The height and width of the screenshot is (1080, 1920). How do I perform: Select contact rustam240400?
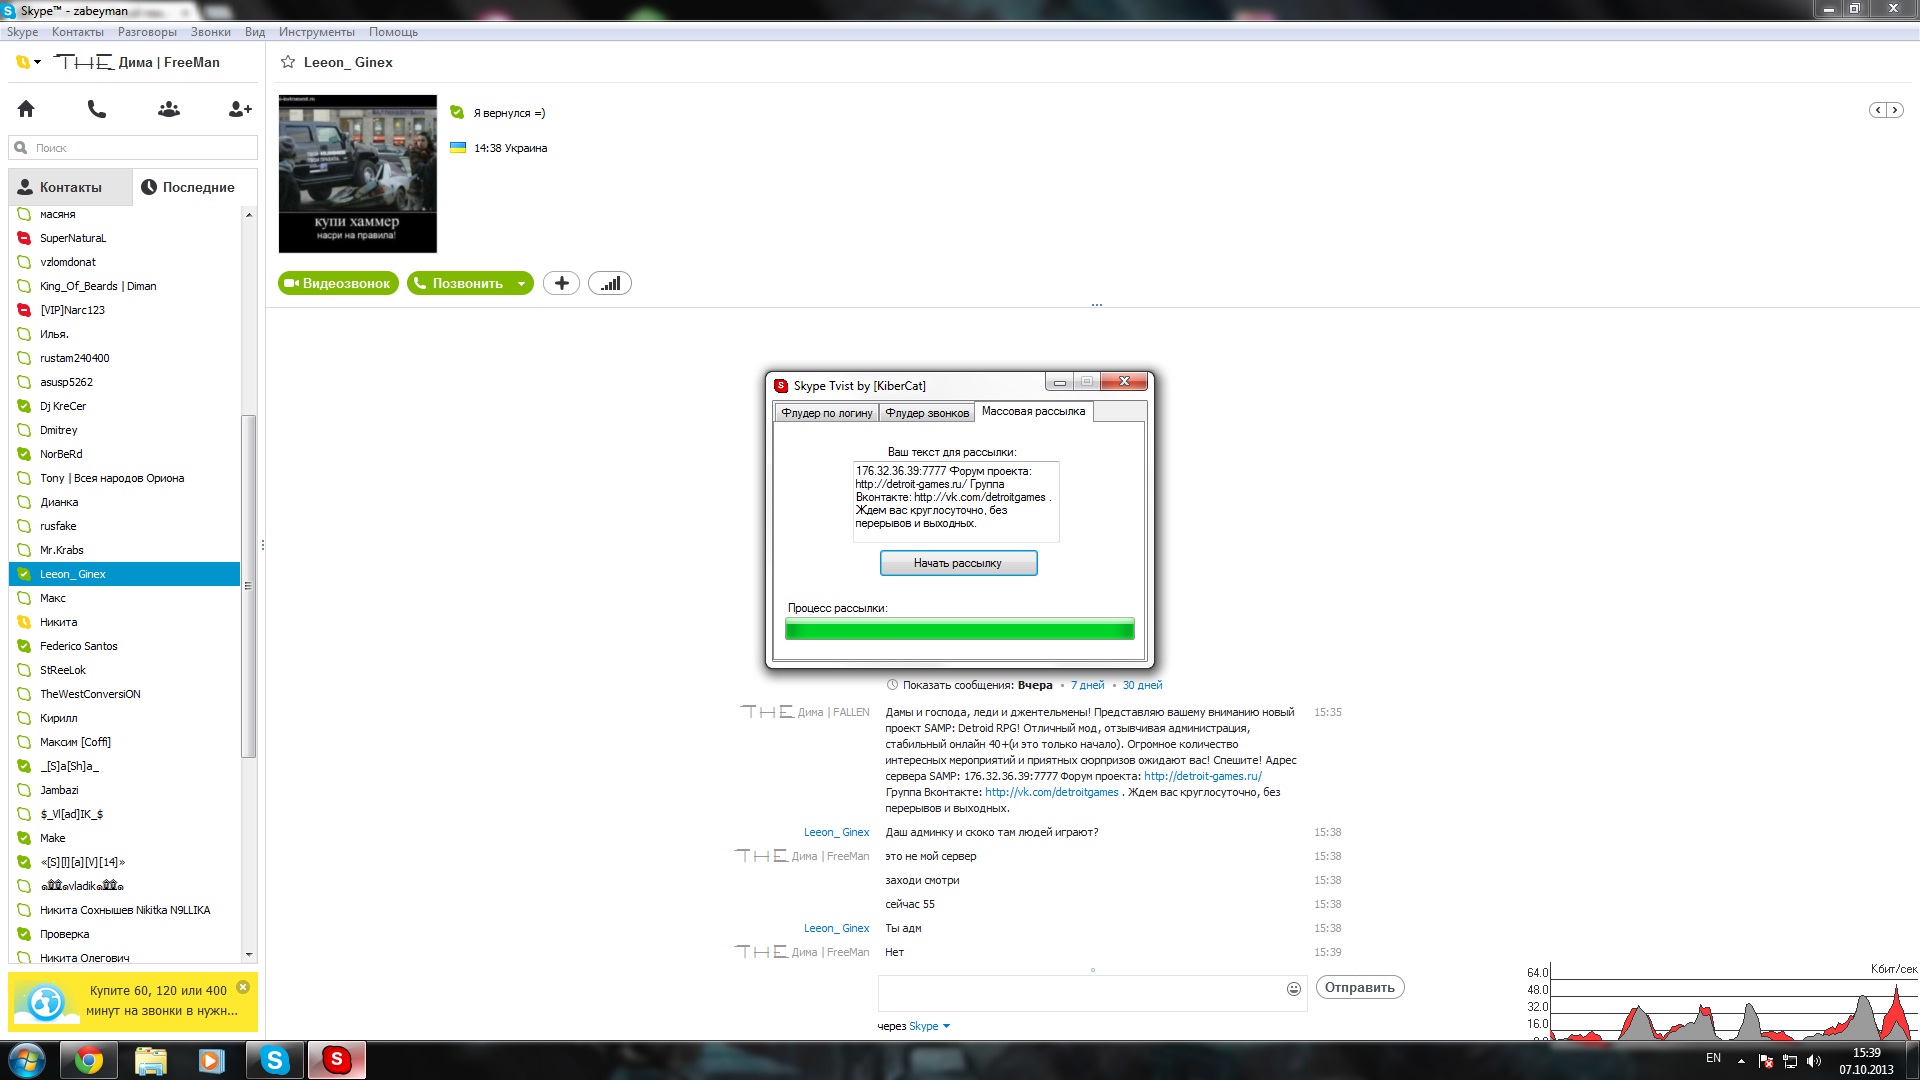point(125,358)
